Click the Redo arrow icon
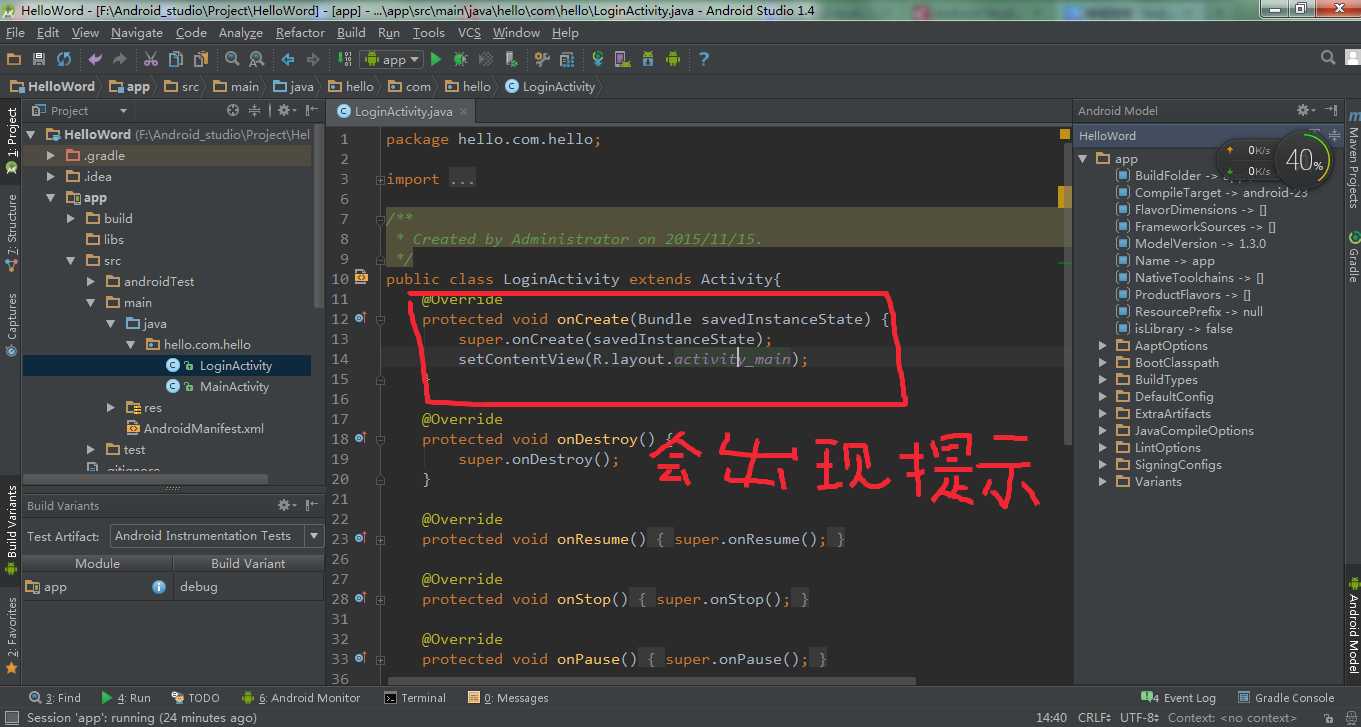 tap(120, 59)
